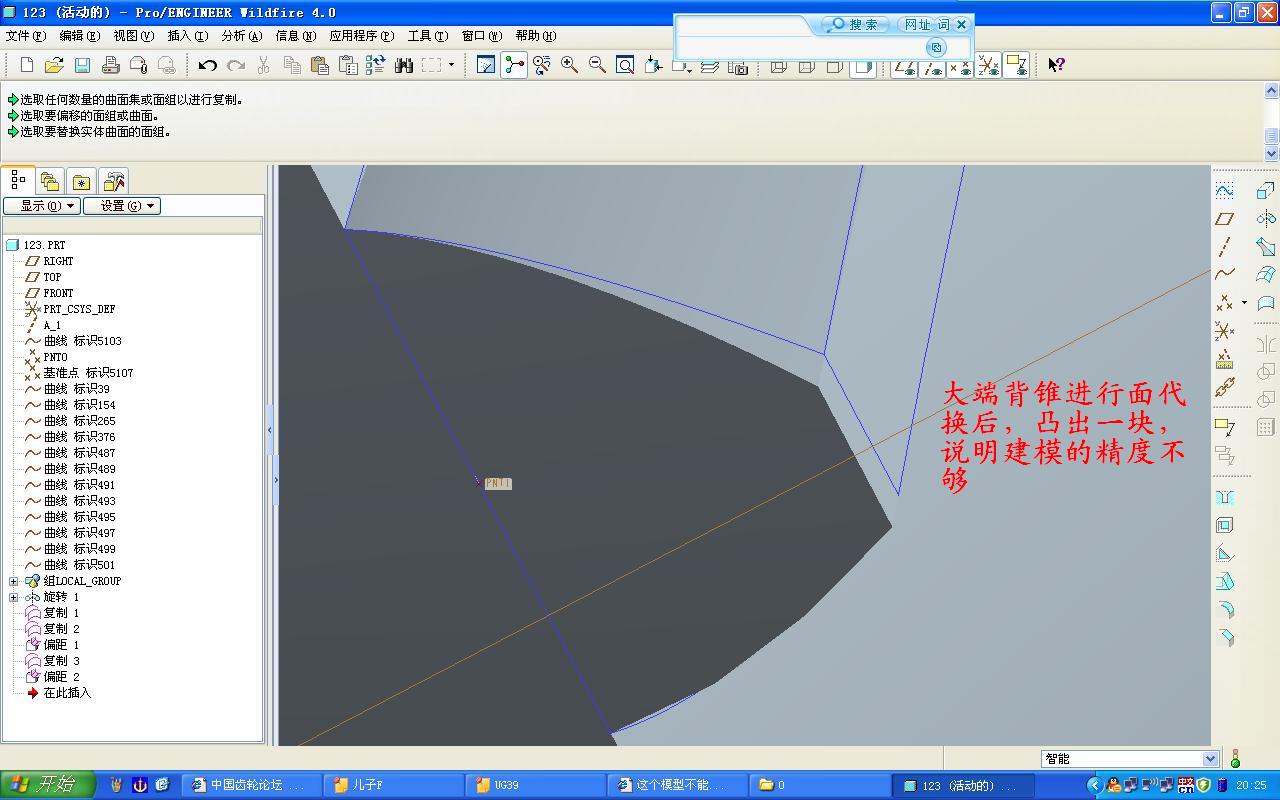Open the 设置 dropdown in model tree
Screen dimensions: 1280x800
(121, 206)
